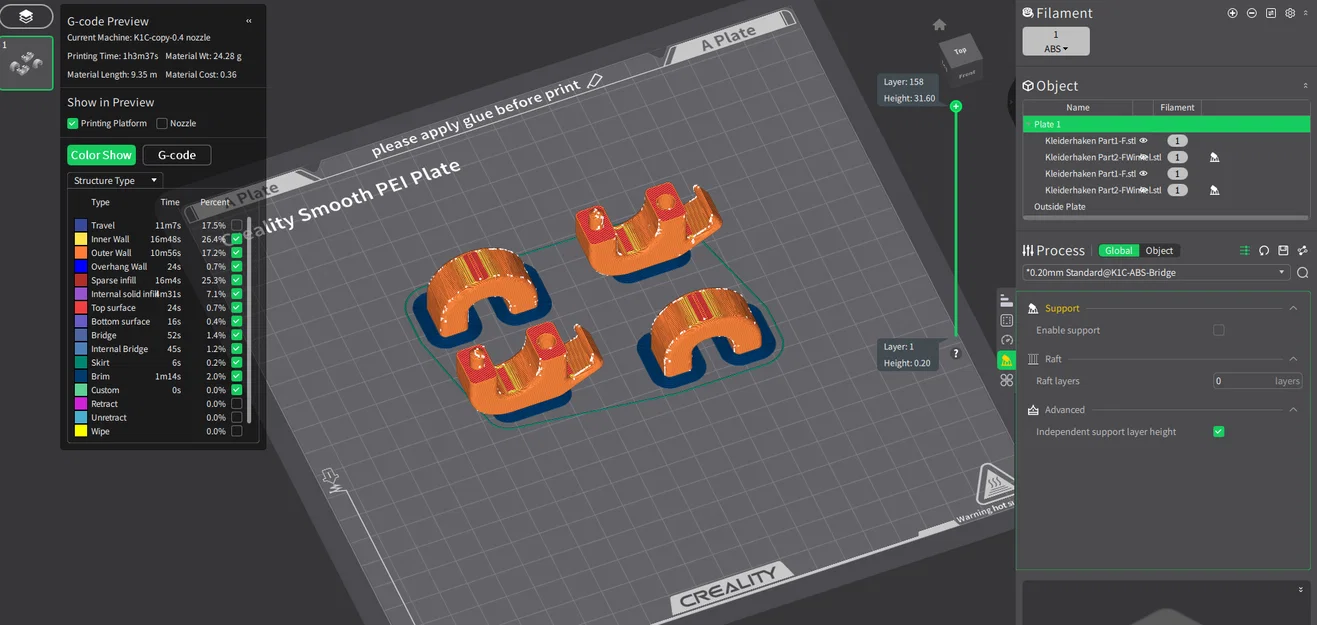Click the save process preset icon

click(x=1283, y=251)
